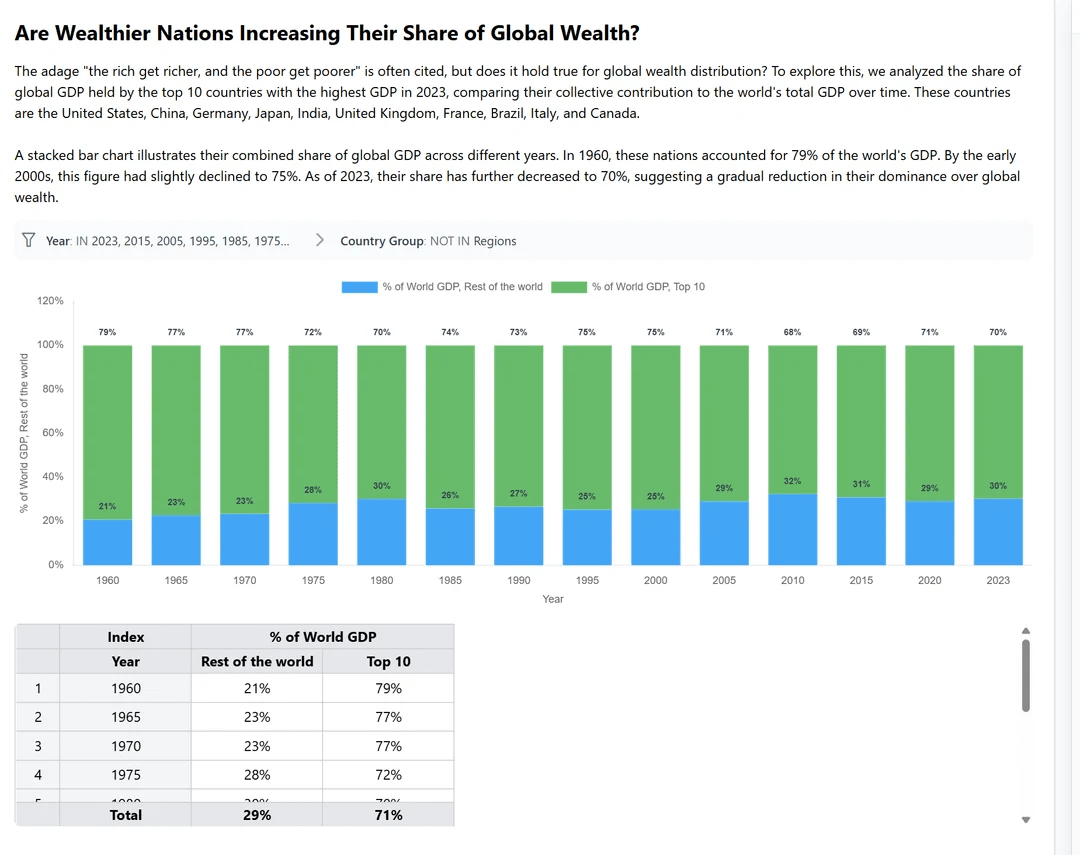The width and height of the screenshot is (1080, 855).
Task: Click the blue legend marker for Rest of world
Action: 359,286
